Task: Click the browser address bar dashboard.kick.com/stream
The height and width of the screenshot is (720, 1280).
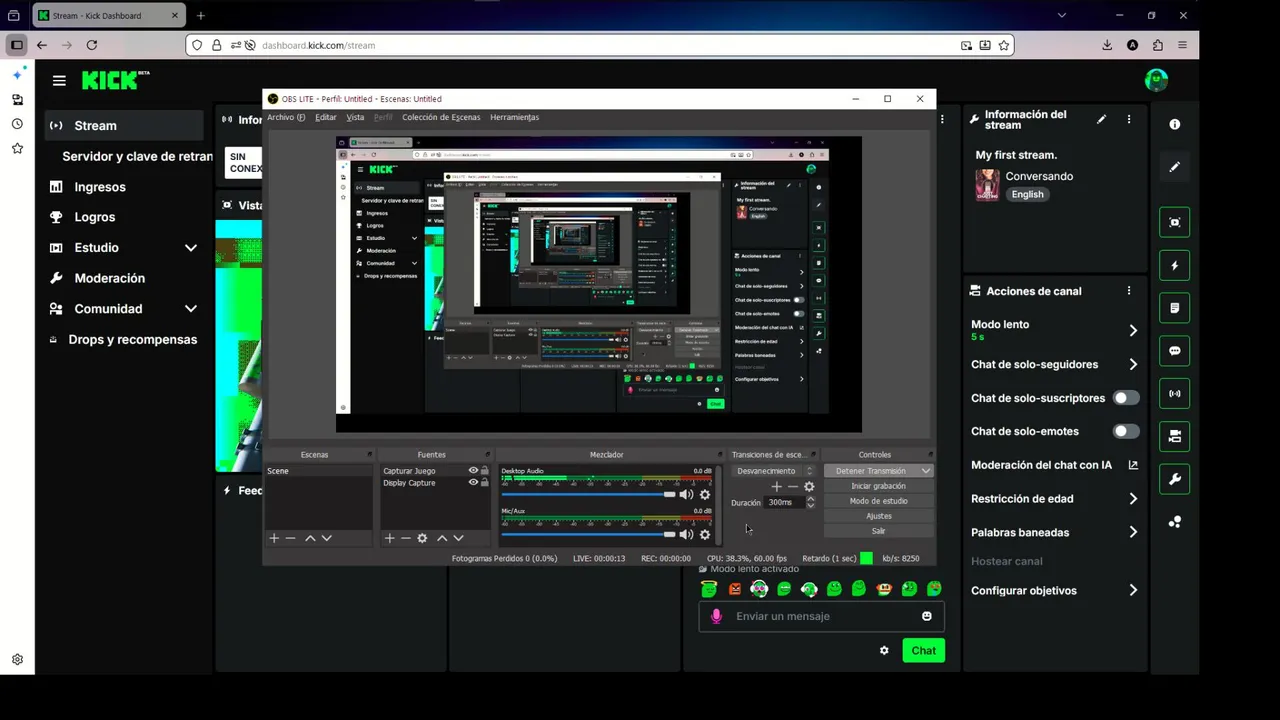Action: [600, 45]
